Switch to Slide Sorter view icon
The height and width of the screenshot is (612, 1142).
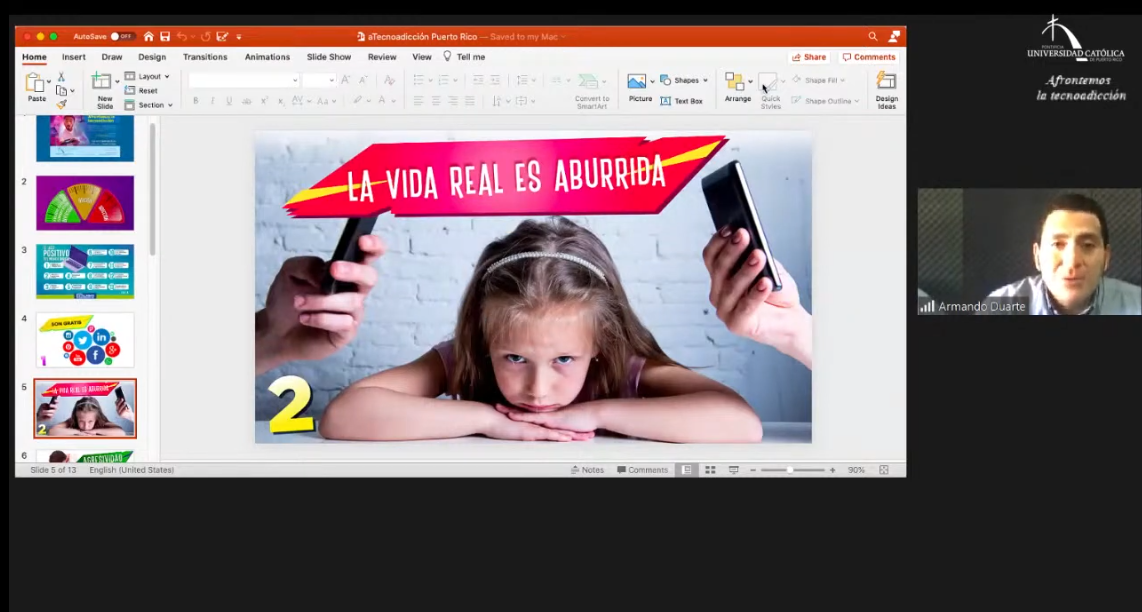(710, 470)
